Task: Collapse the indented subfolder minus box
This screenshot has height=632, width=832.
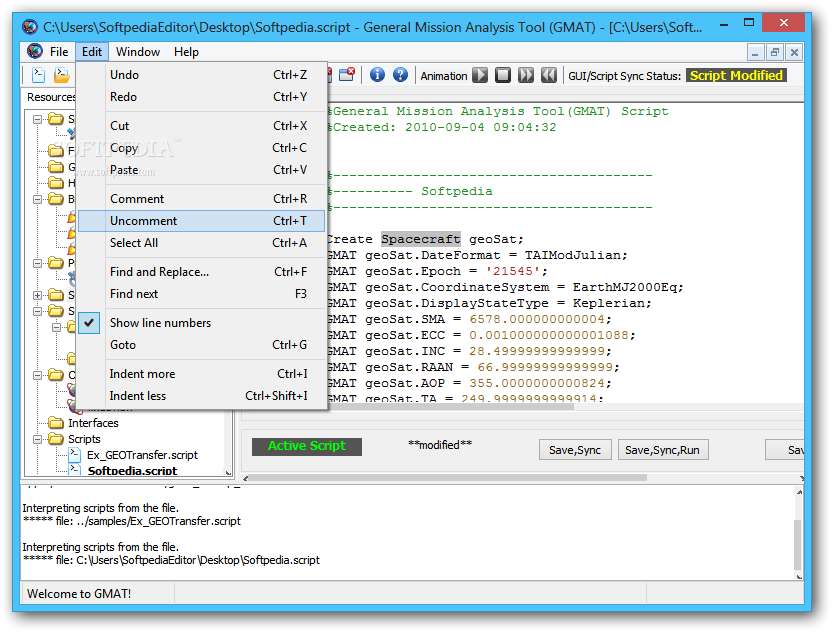Action: [x=56, y=327]
